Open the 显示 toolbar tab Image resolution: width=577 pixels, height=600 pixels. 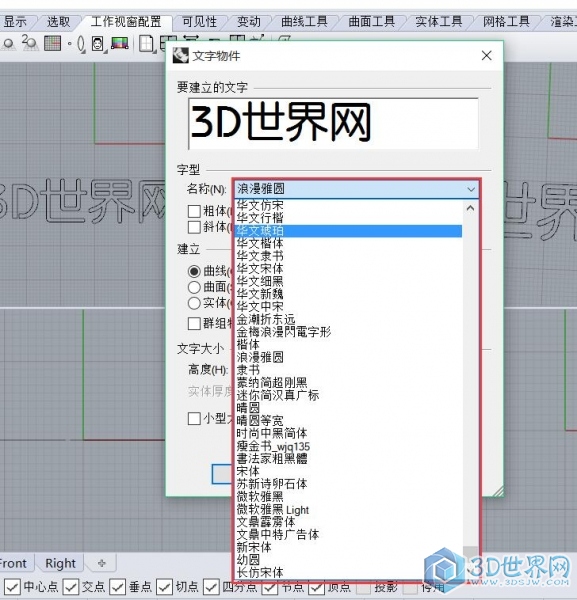15,22
